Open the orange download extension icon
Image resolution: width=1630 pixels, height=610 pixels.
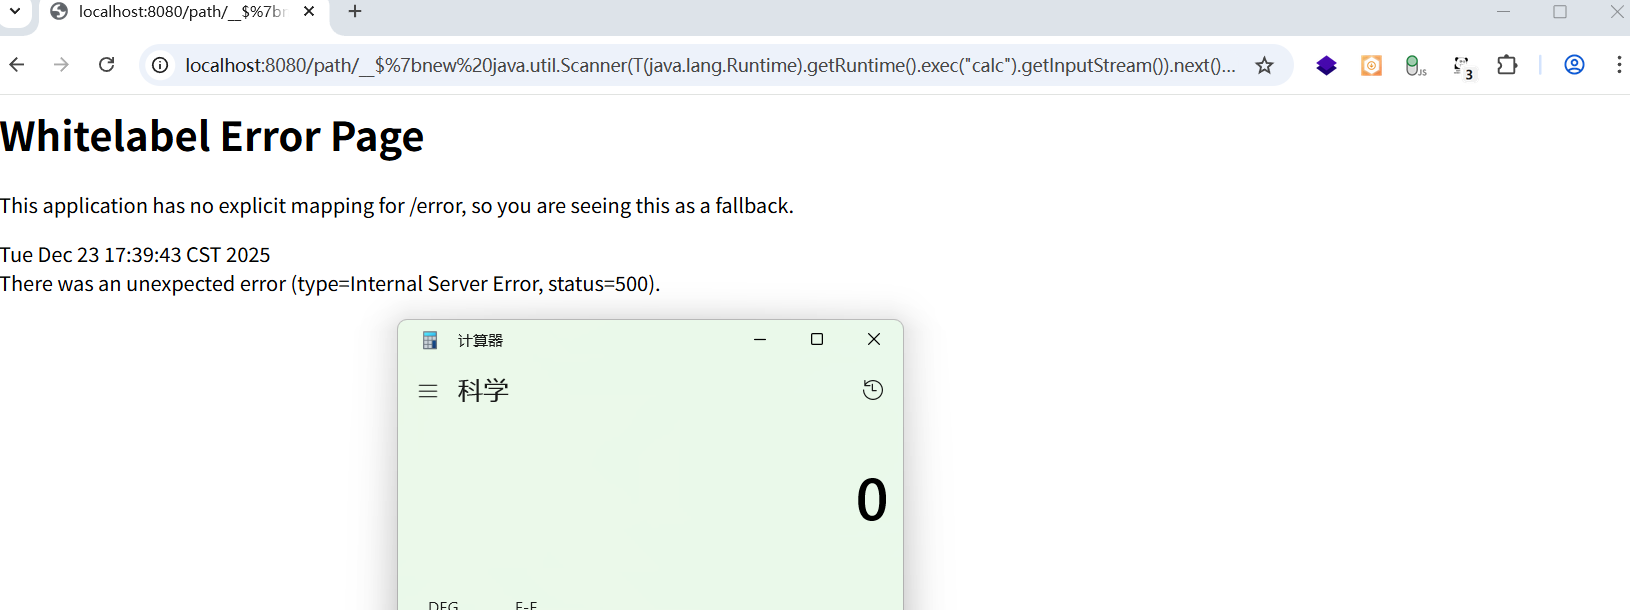coord(1371,66)
